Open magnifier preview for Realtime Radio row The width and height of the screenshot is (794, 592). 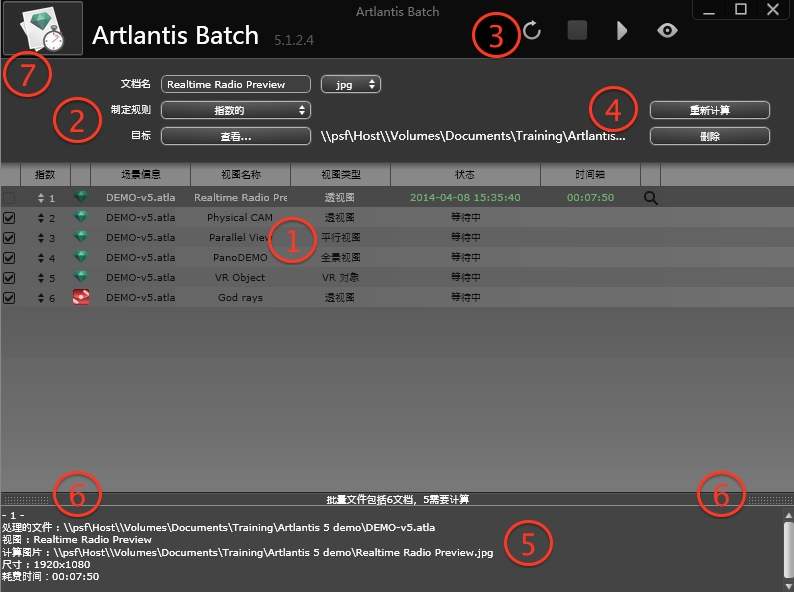click(651, 198)
